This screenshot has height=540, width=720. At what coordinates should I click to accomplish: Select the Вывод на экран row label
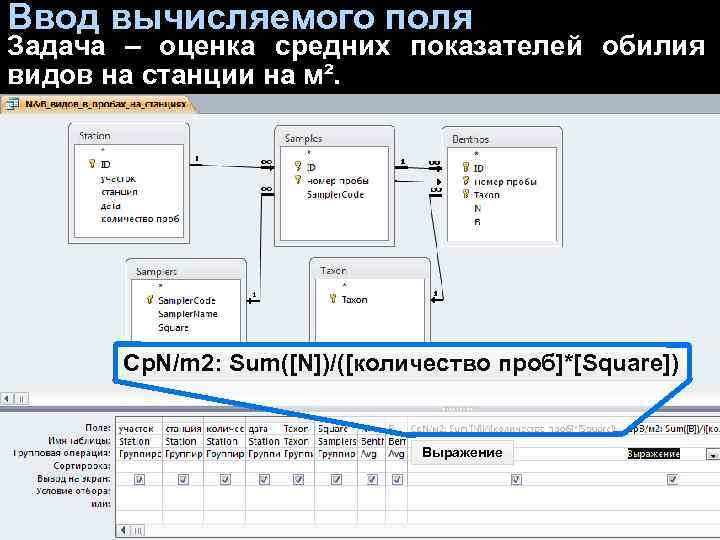click(x=74, y=478)
